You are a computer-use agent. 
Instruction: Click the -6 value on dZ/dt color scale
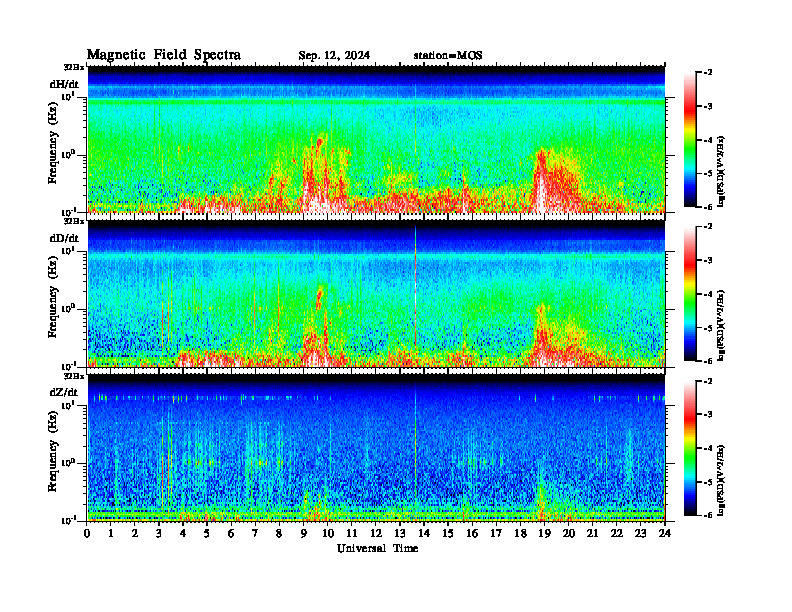[x=708, y=515]
